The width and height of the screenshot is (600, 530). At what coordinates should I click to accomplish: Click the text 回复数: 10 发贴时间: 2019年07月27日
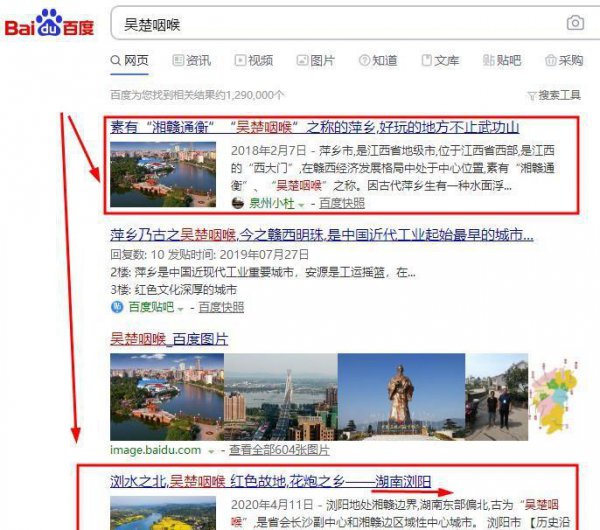[209, 254]
